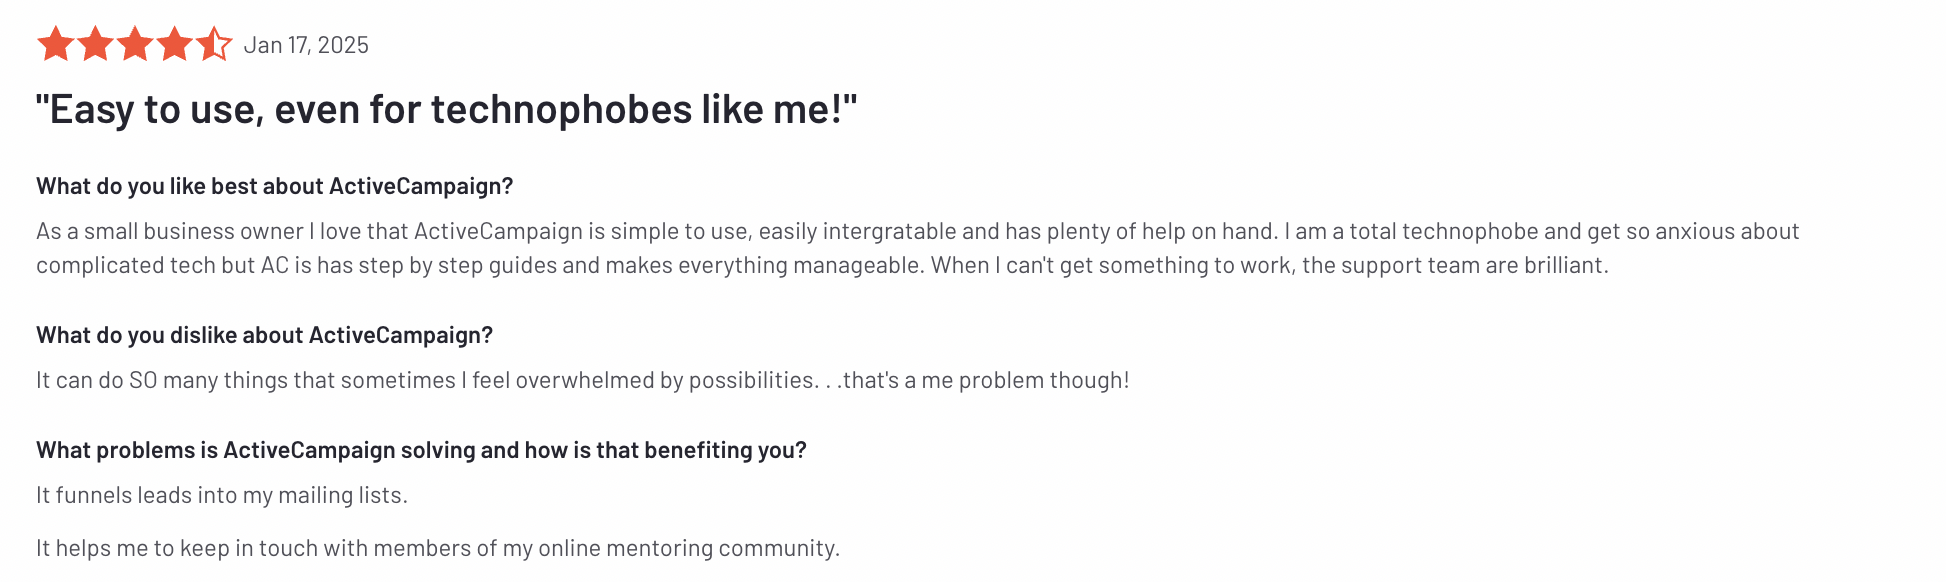
Task: Select the third rating star
Action: coord(135,44)
